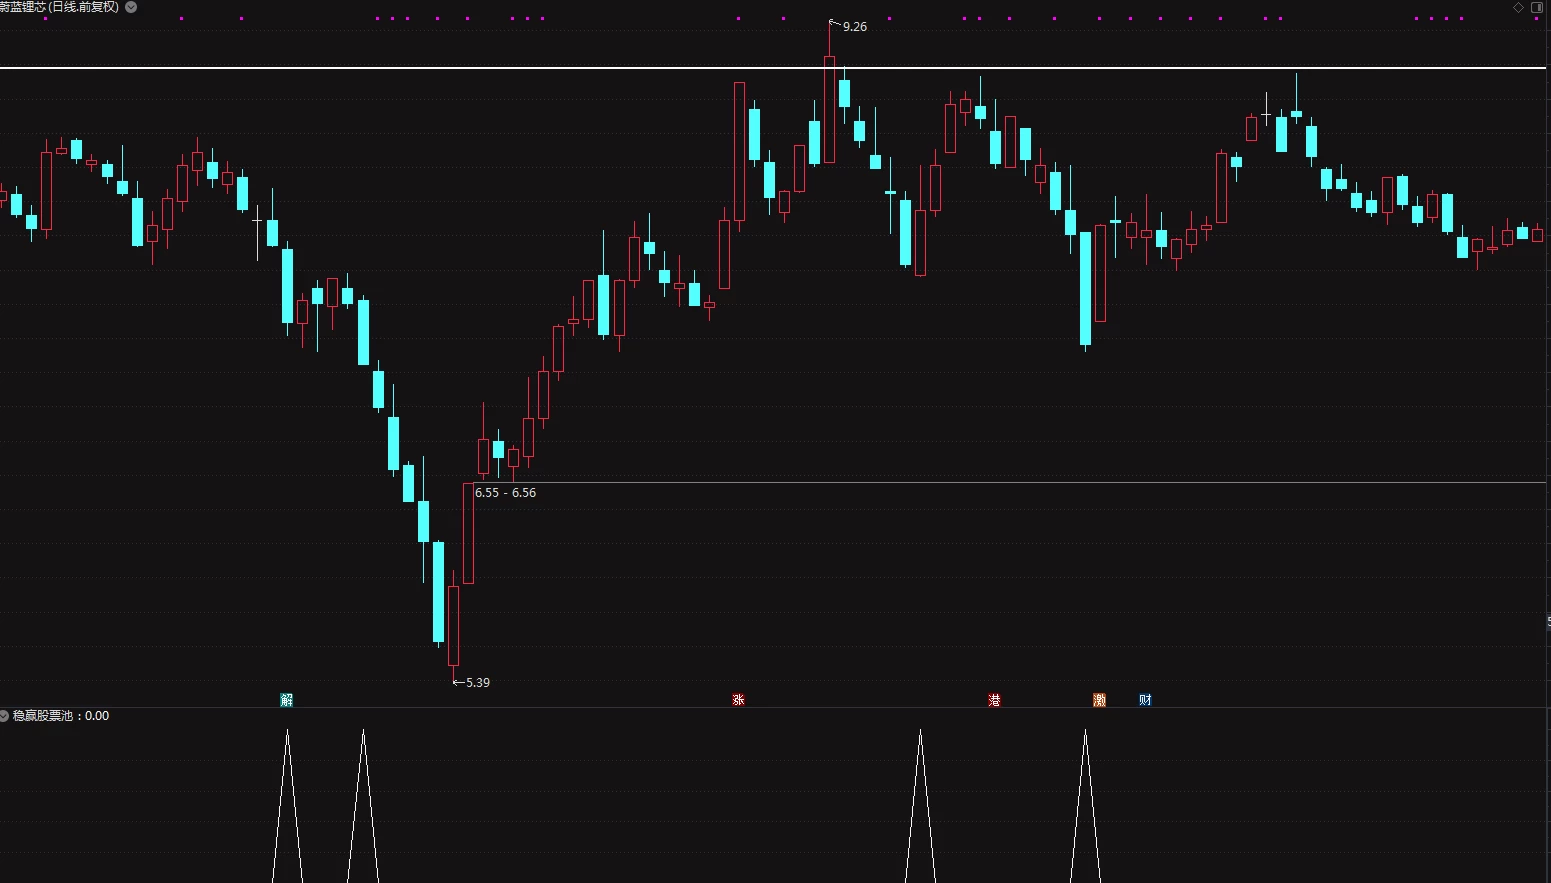This screenshot has width=1551, height=883.
Task: Click the 激 event marker
Action: (x=1099, y=700)
